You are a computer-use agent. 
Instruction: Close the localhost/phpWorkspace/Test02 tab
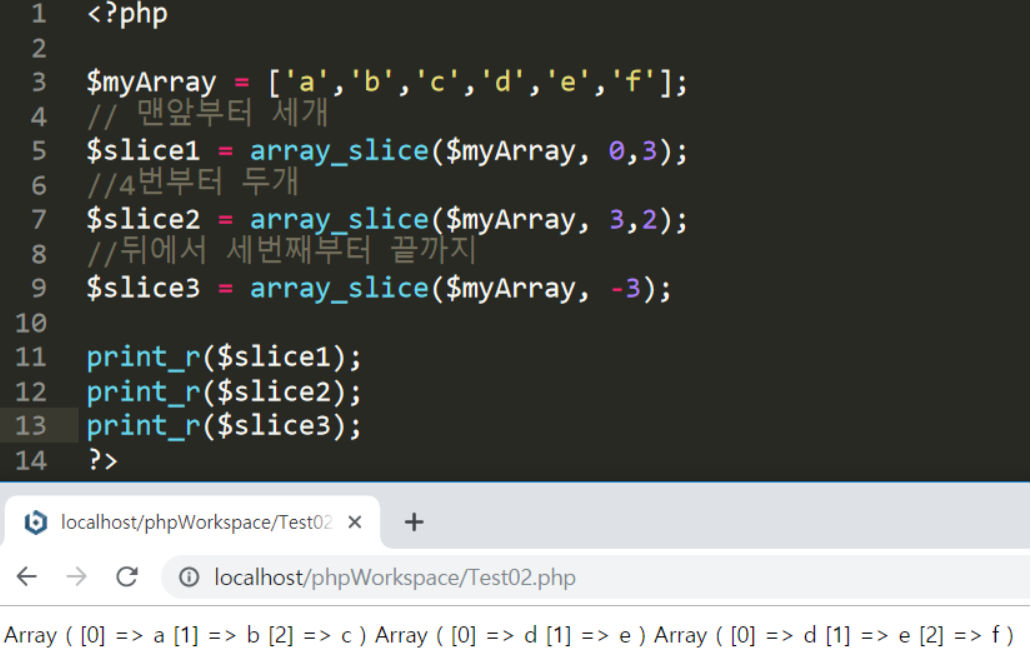pos(354,522)
